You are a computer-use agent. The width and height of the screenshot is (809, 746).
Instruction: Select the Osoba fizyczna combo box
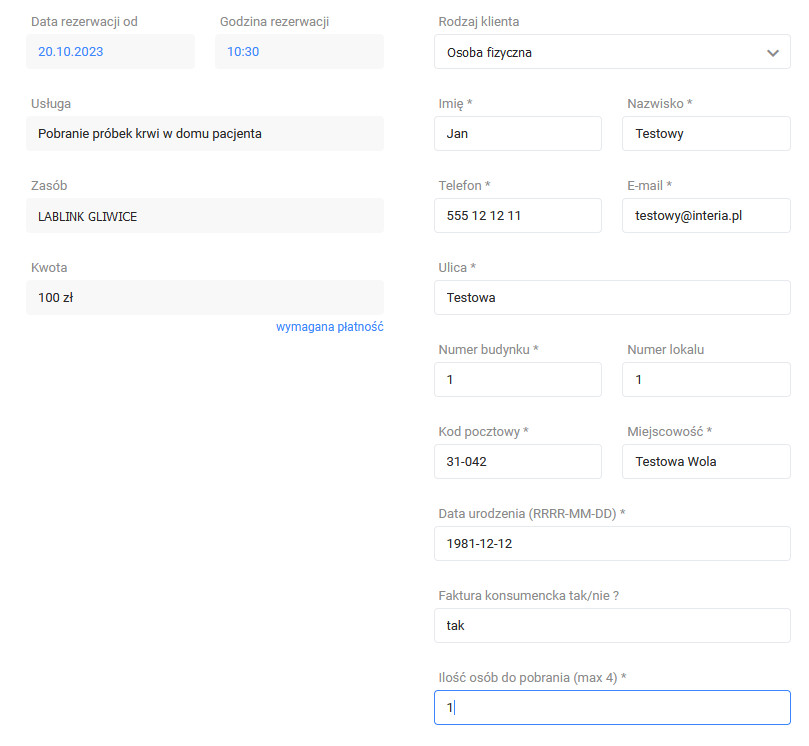point(612,52)
